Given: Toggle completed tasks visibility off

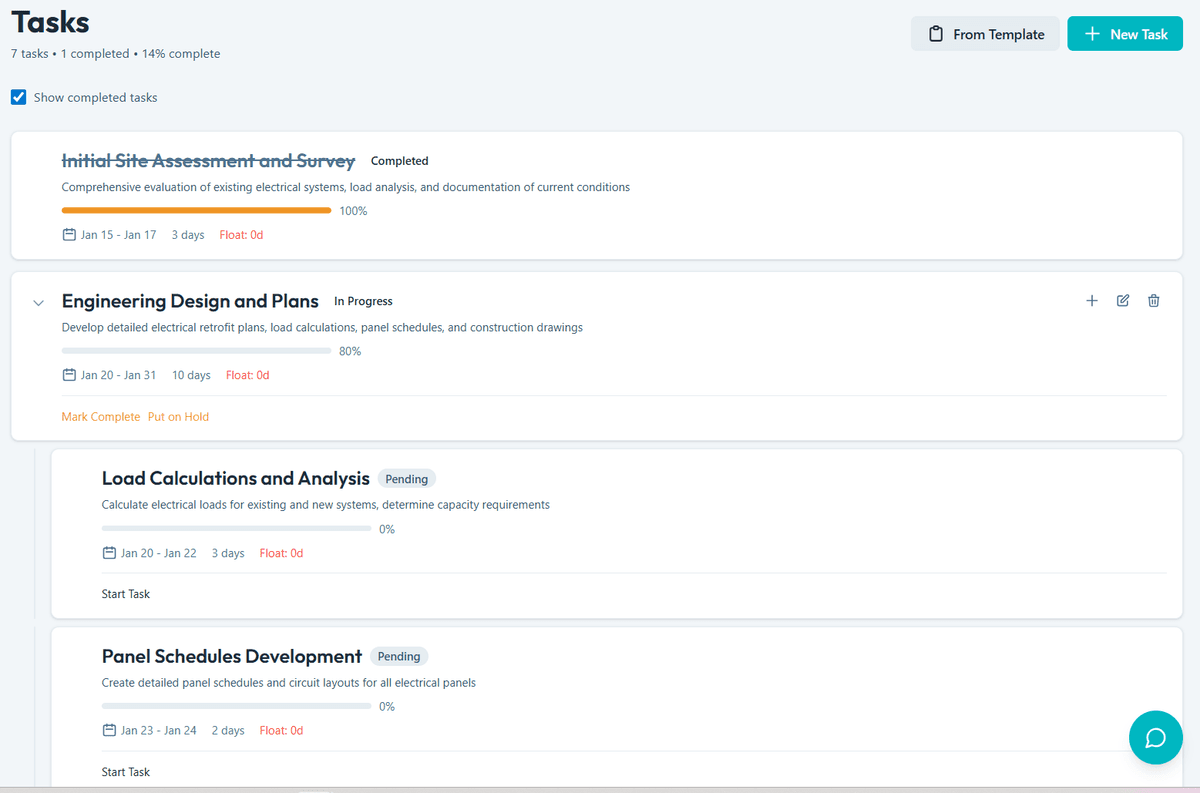Looking at the screenshot, I should coord(18,97).
